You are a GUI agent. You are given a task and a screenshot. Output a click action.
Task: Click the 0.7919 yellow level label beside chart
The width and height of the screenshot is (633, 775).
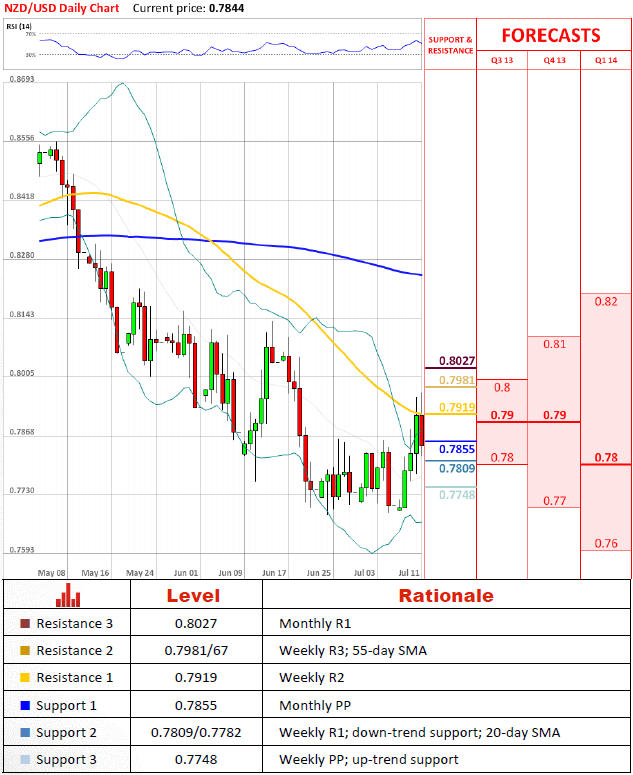click(x=457, y=407)
